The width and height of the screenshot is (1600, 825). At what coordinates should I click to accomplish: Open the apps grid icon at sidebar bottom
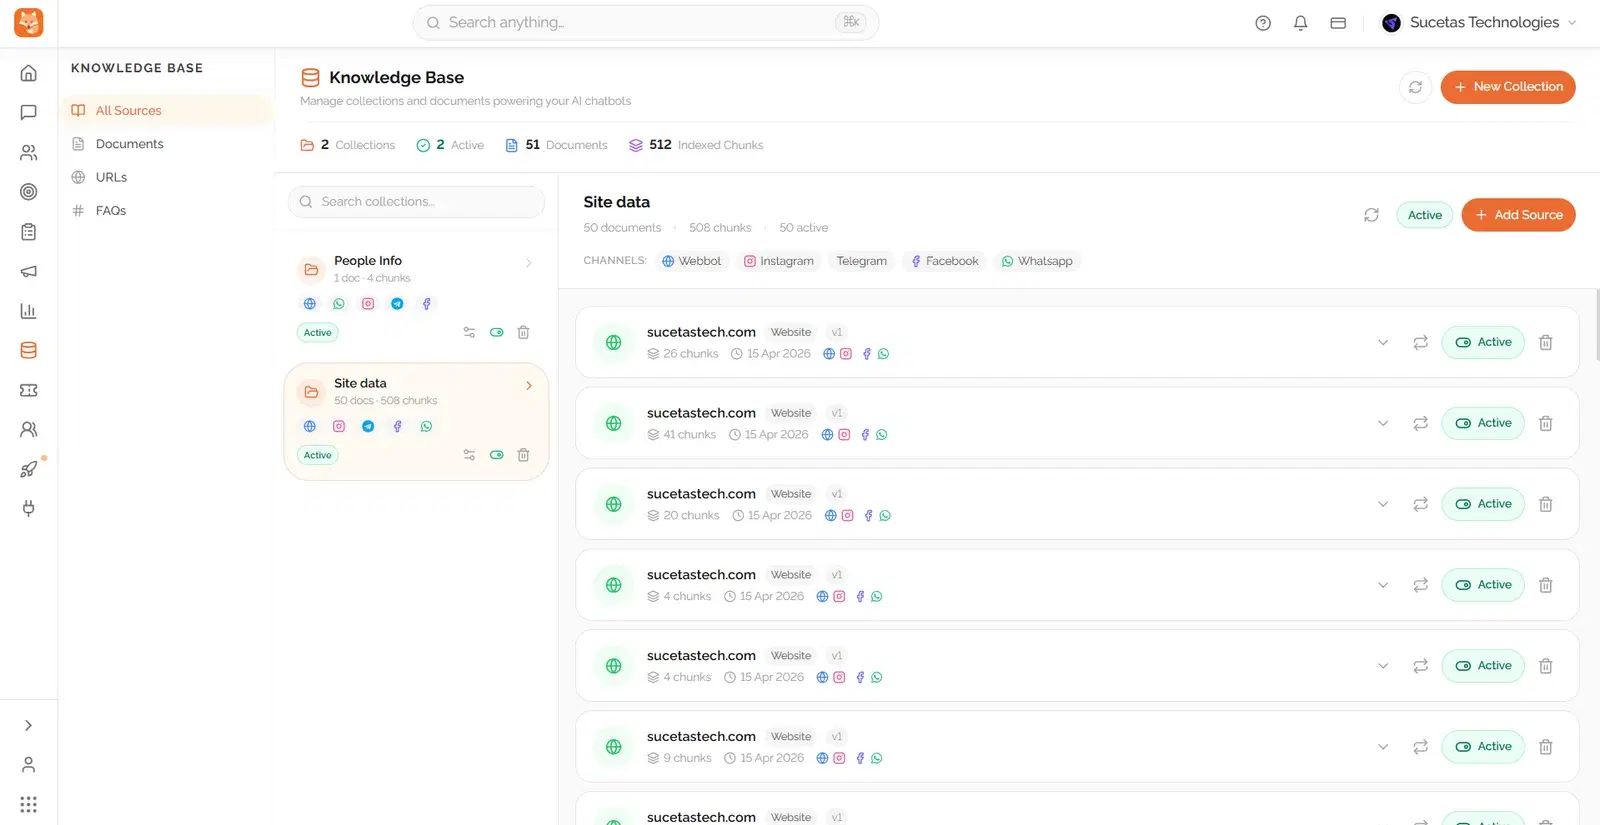(x=29, y=804)
